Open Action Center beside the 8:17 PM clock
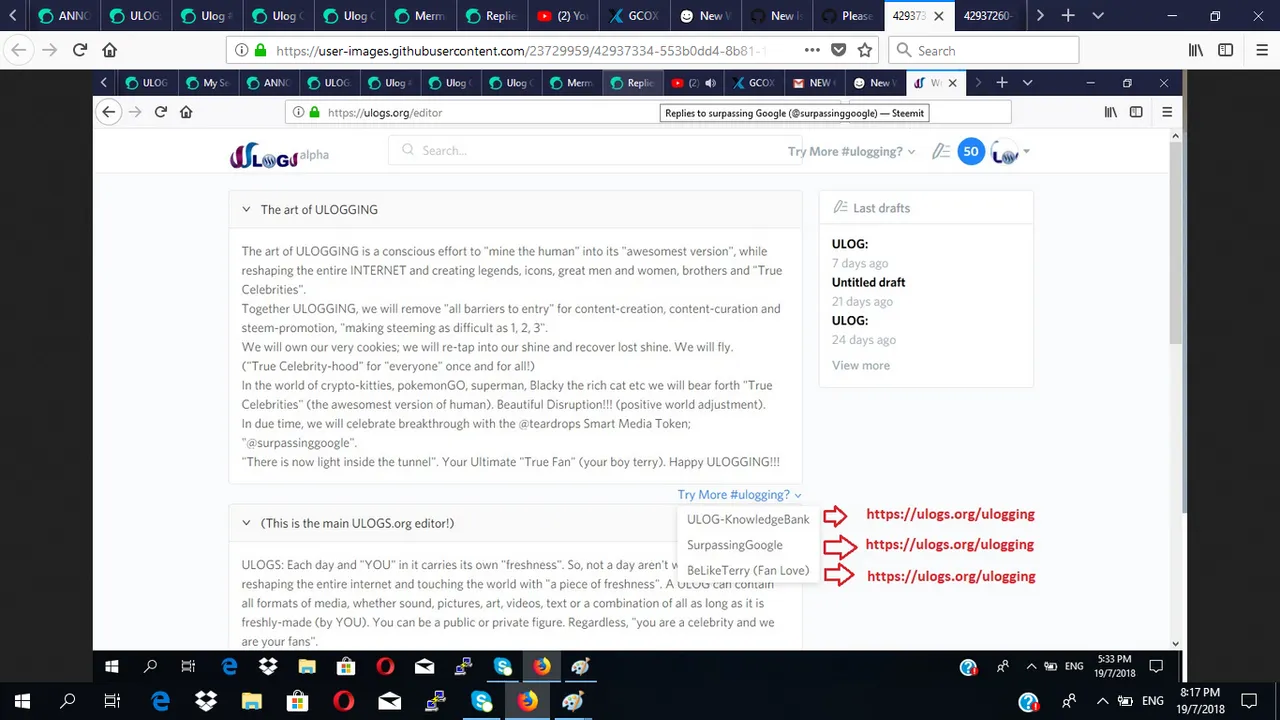This screenshot has height=720, width=1280. point(1248,702)
